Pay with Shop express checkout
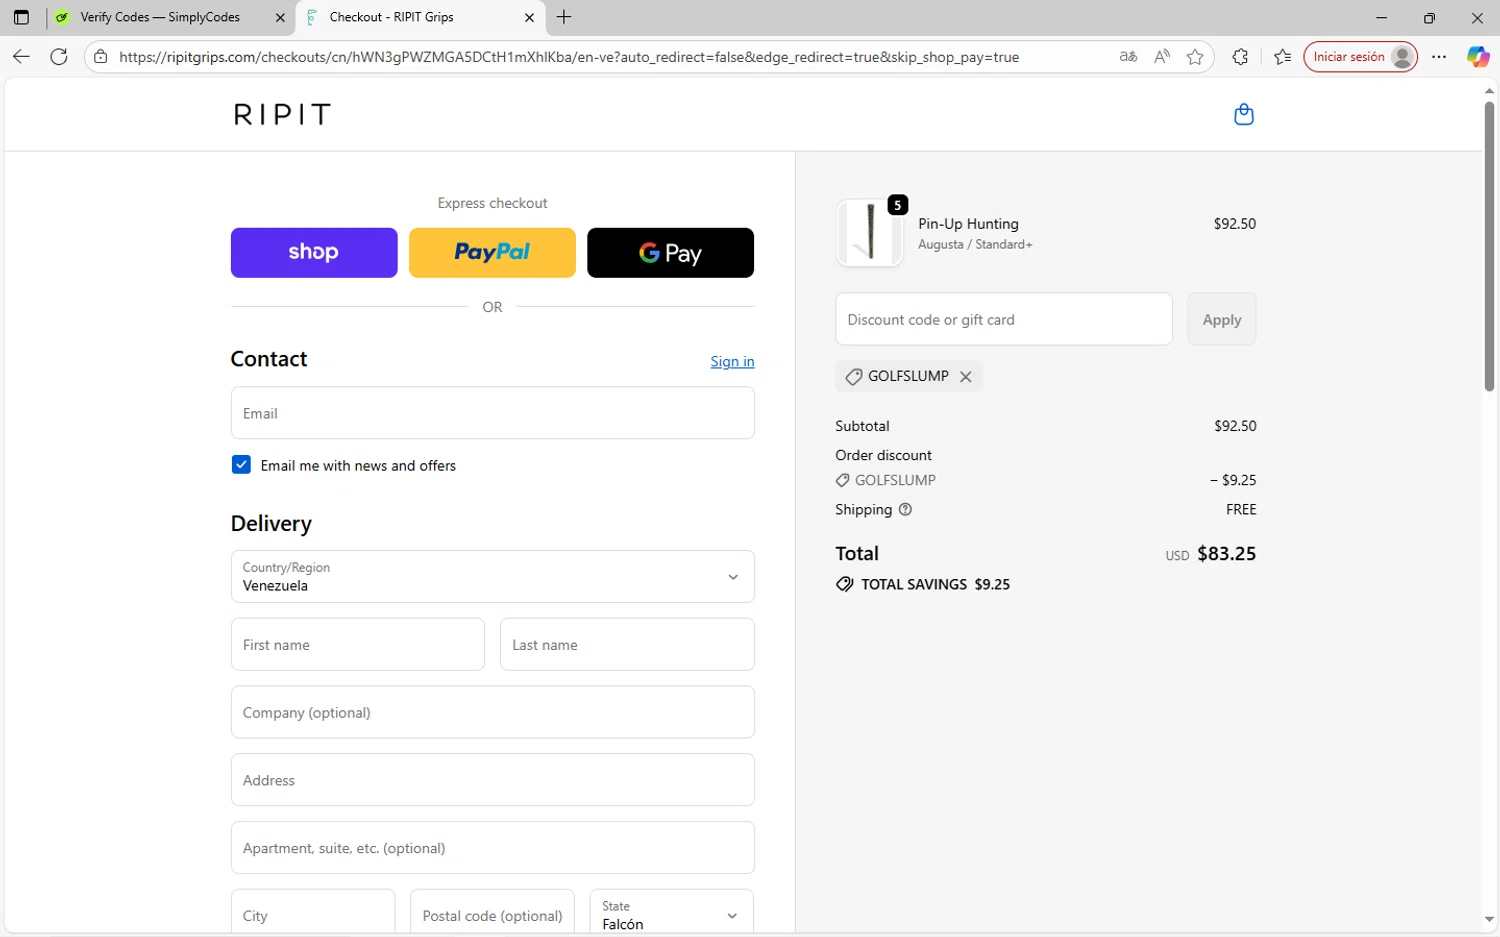1500x937 pixels. (x=314, y=253)
